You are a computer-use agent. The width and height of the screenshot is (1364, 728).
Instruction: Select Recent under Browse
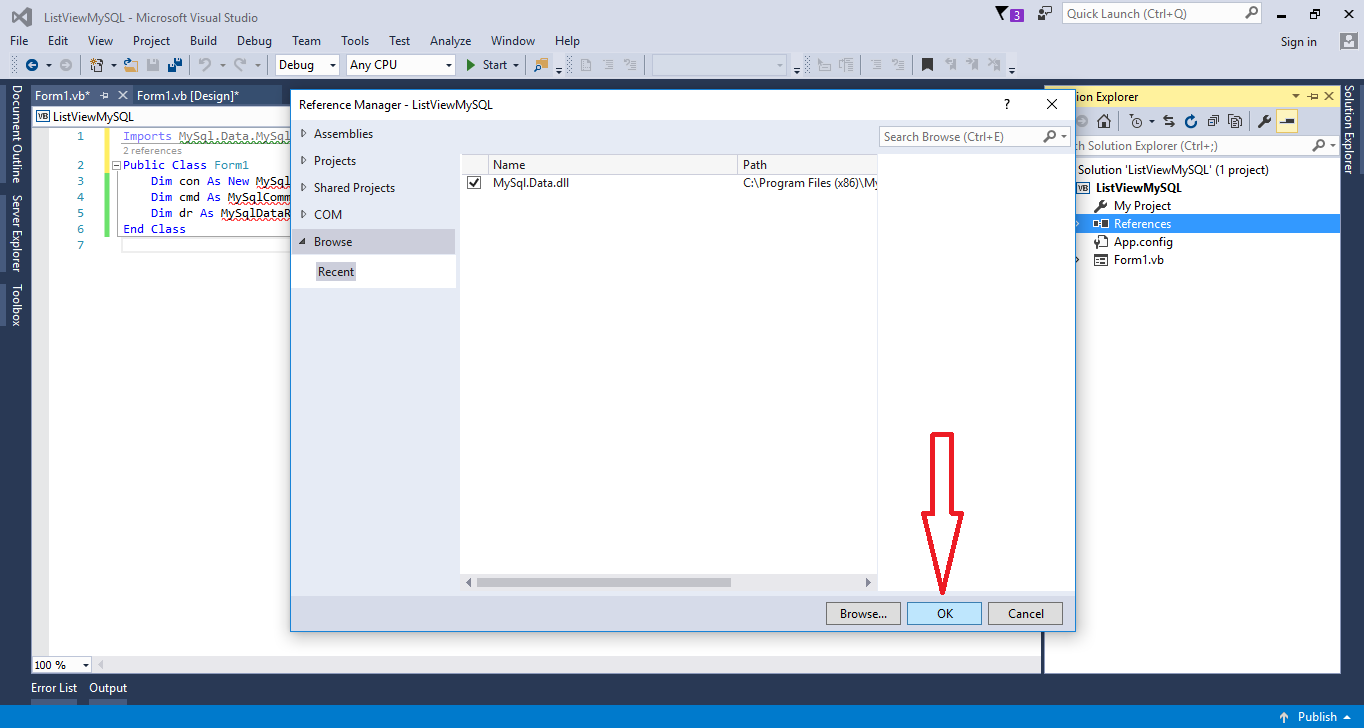[x=335, y=272]
